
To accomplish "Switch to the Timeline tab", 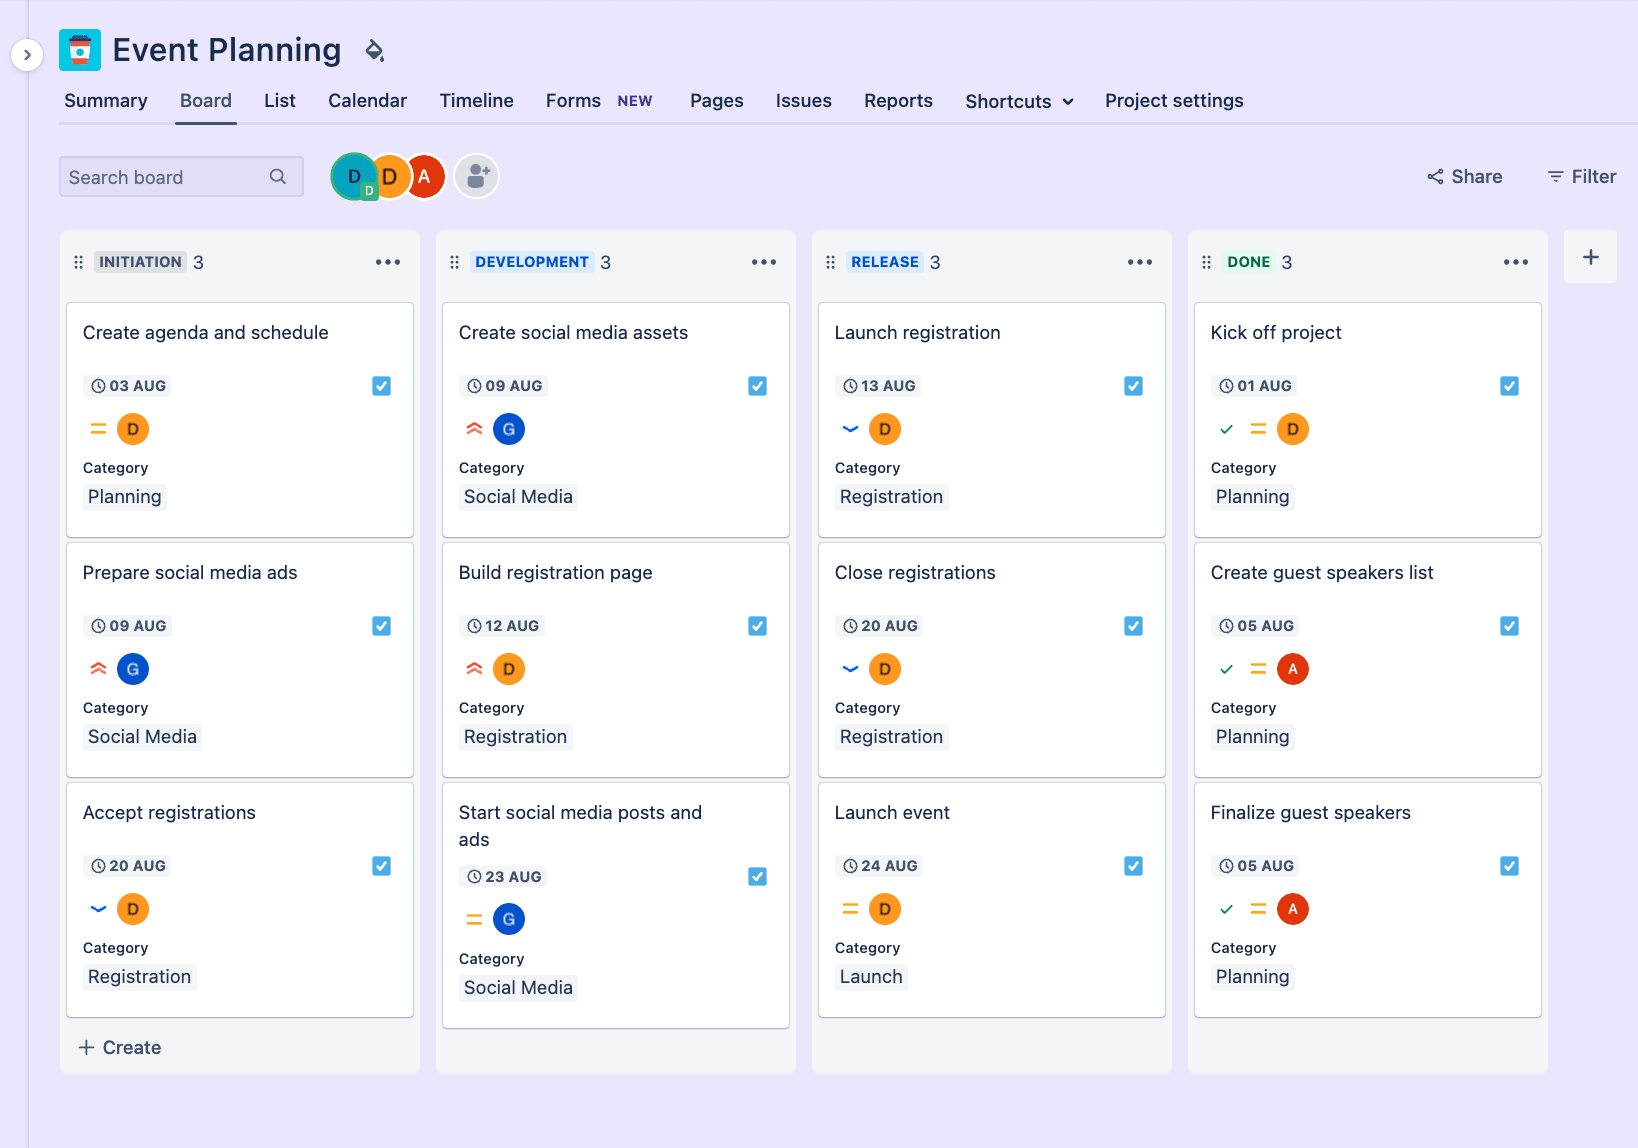I will (x=476, y=101).
